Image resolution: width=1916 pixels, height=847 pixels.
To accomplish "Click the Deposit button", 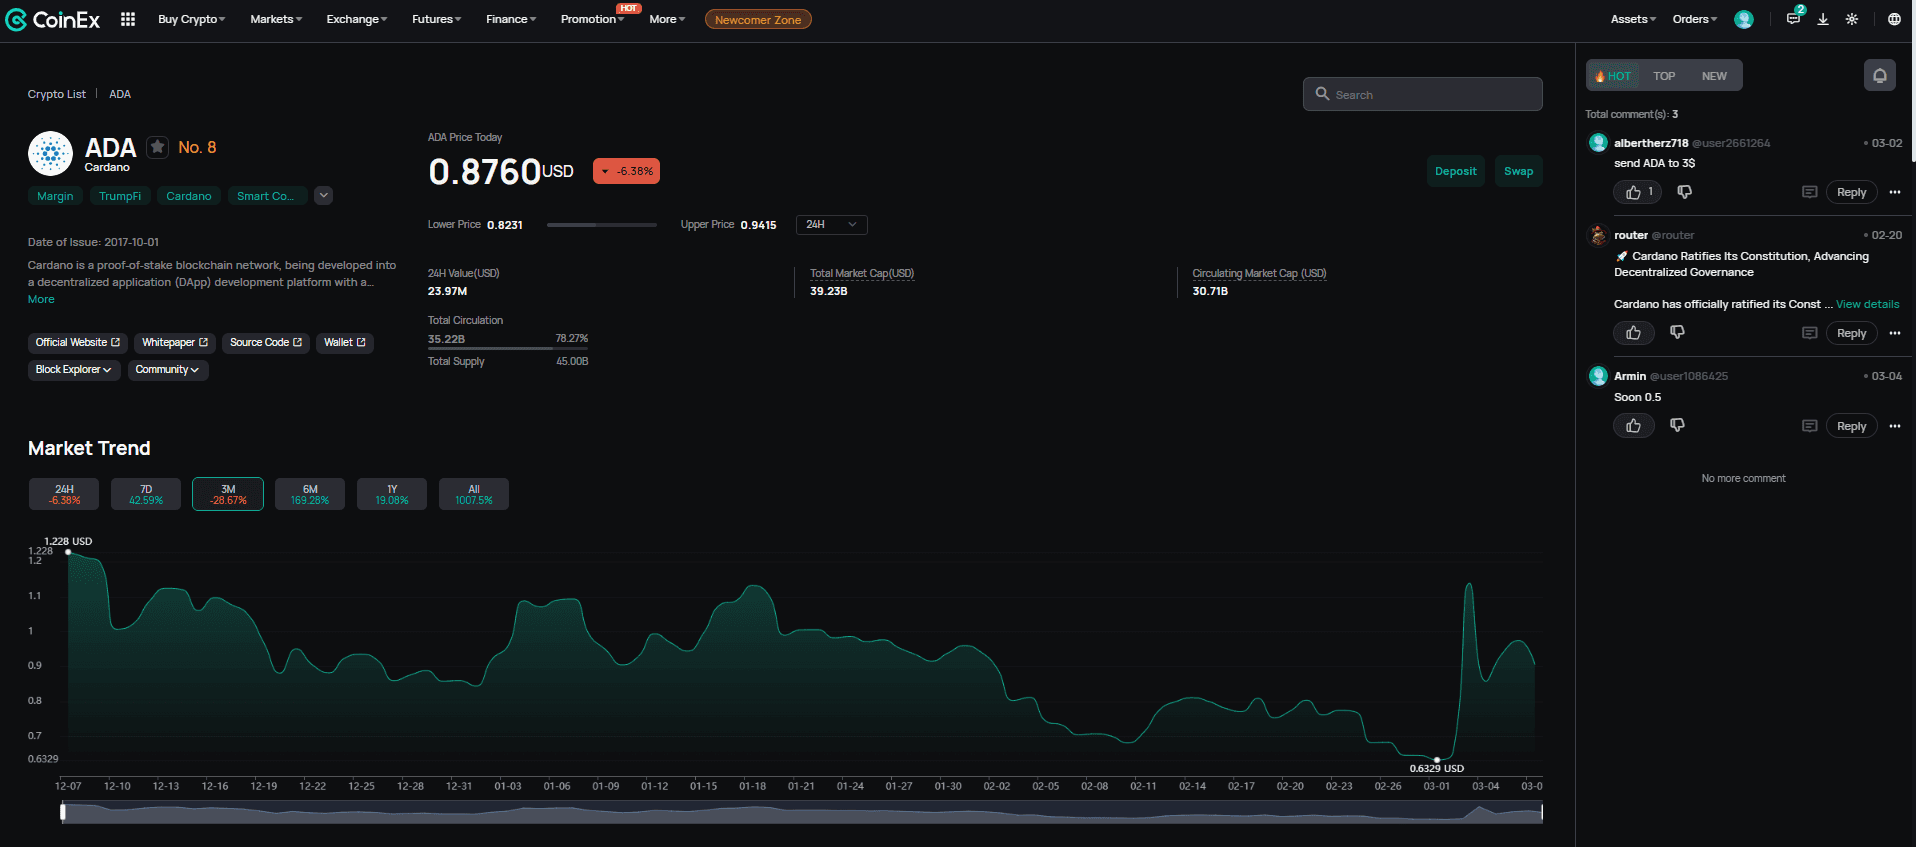I will pyautogui.click(x=1455, y=171).
